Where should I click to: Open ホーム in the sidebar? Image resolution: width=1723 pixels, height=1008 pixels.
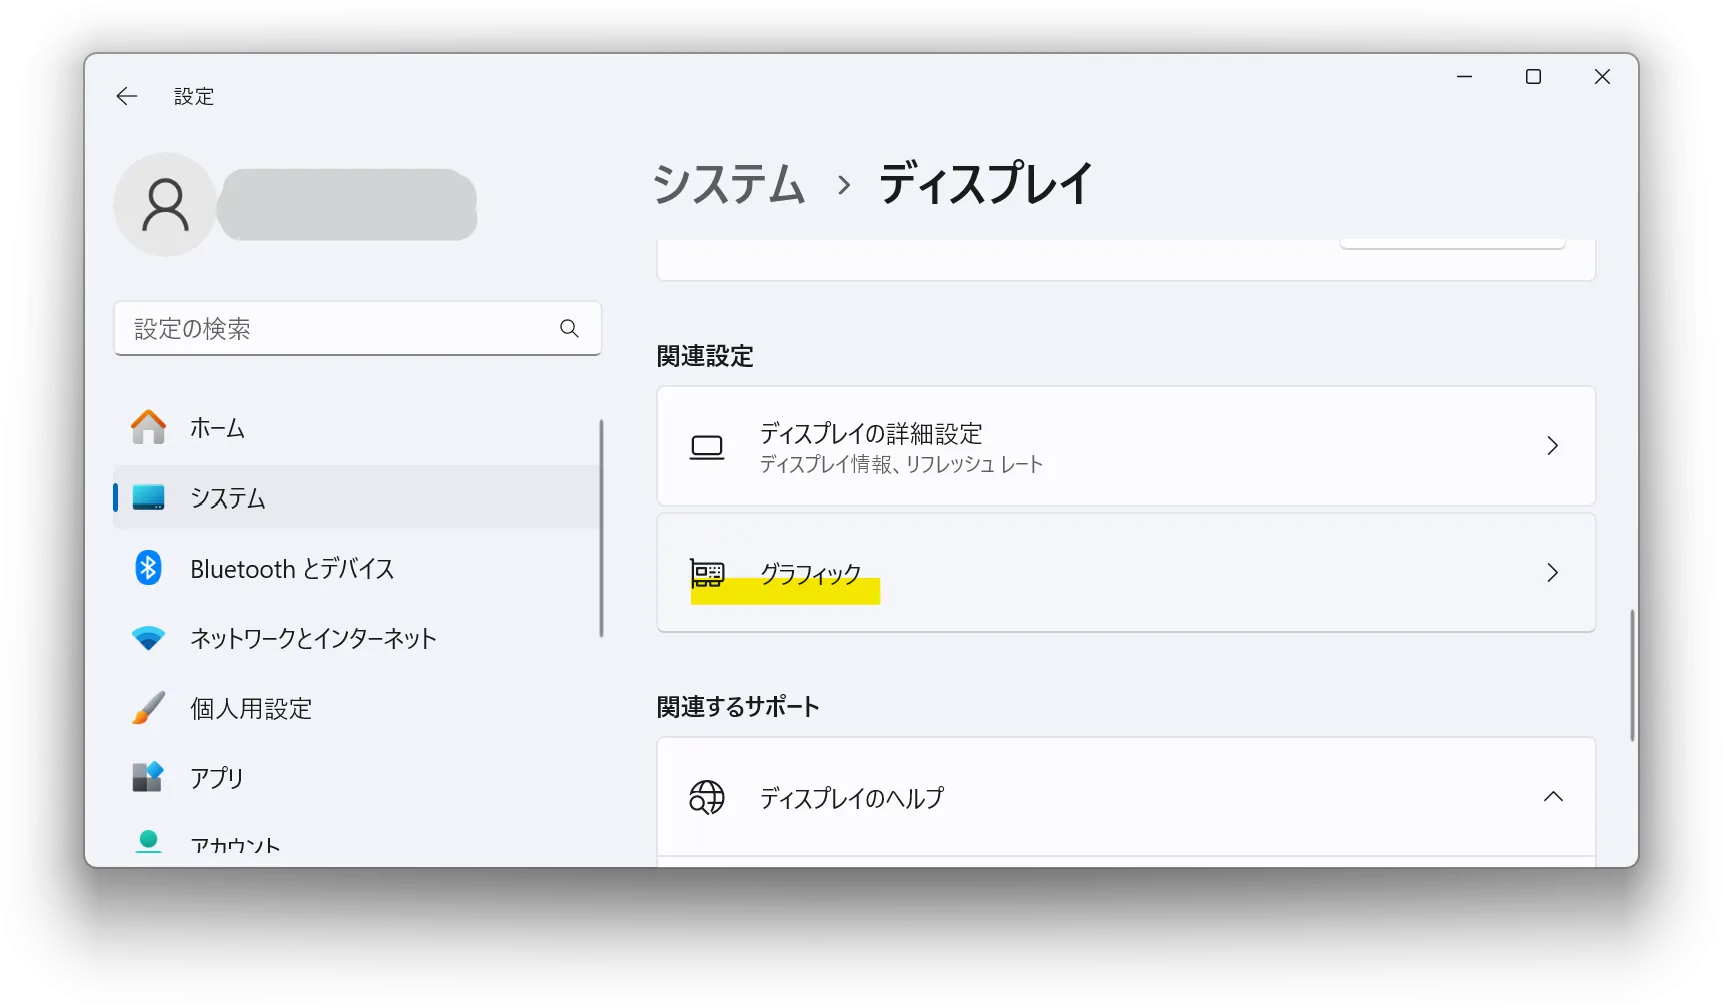(357, 427)
